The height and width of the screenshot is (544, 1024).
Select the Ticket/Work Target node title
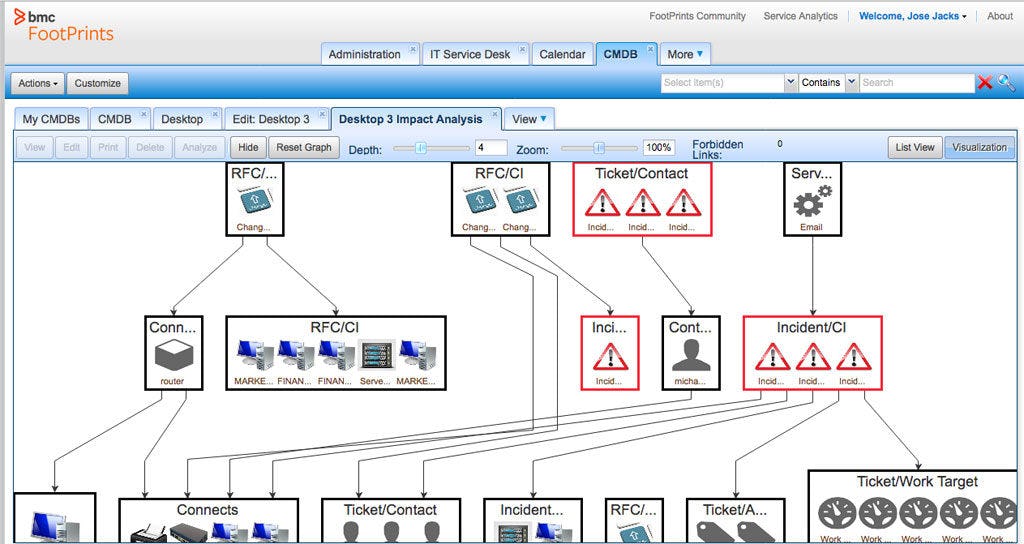[x=917, y=481]
